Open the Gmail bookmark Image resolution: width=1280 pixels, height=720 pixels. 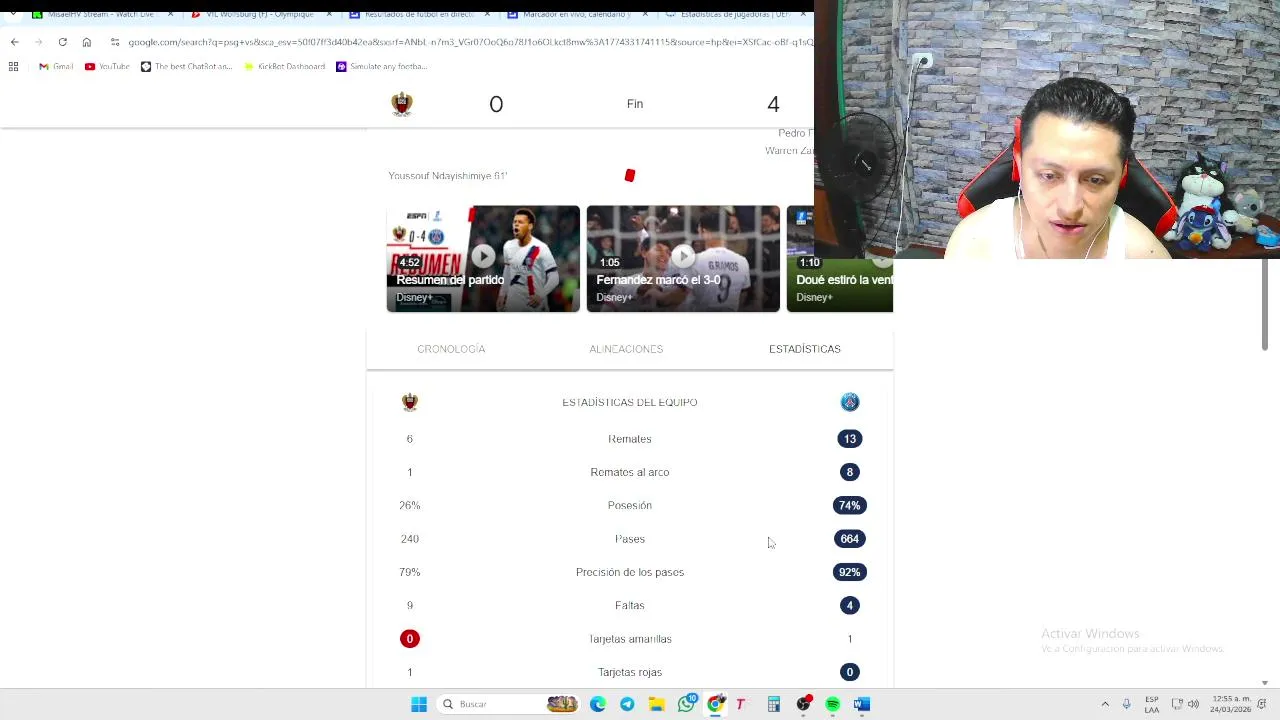click(56, 66)
